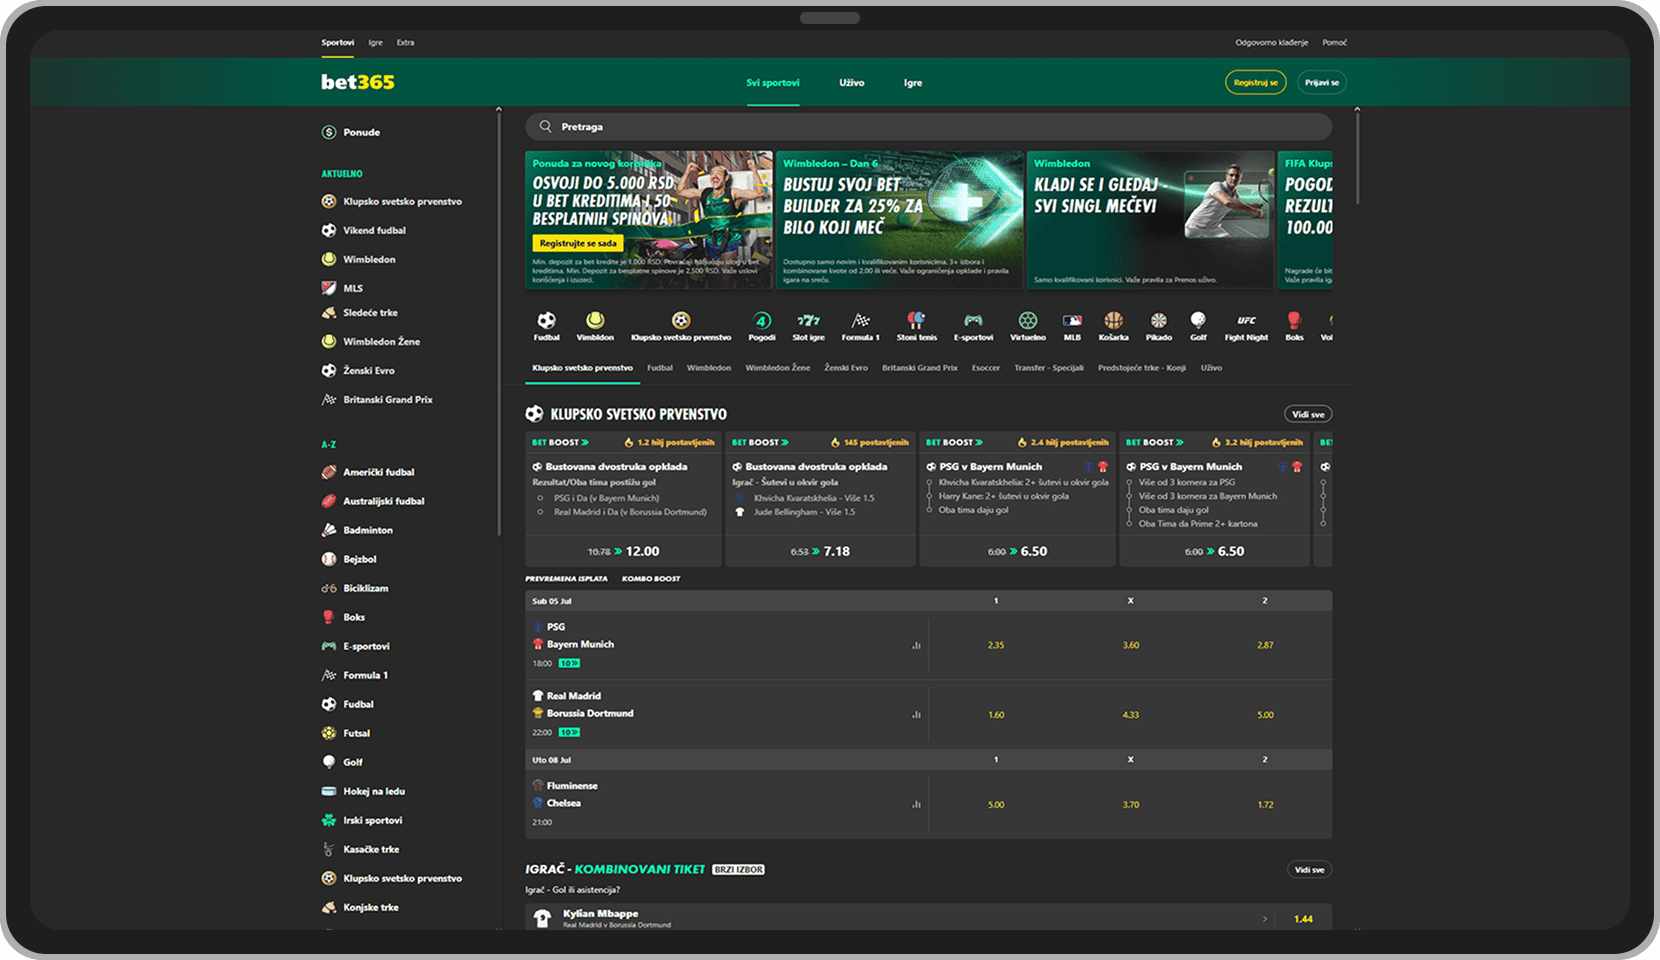Click the Prijavi se button
This screenshot has width=1660, height=960.
coord(1322,83)
